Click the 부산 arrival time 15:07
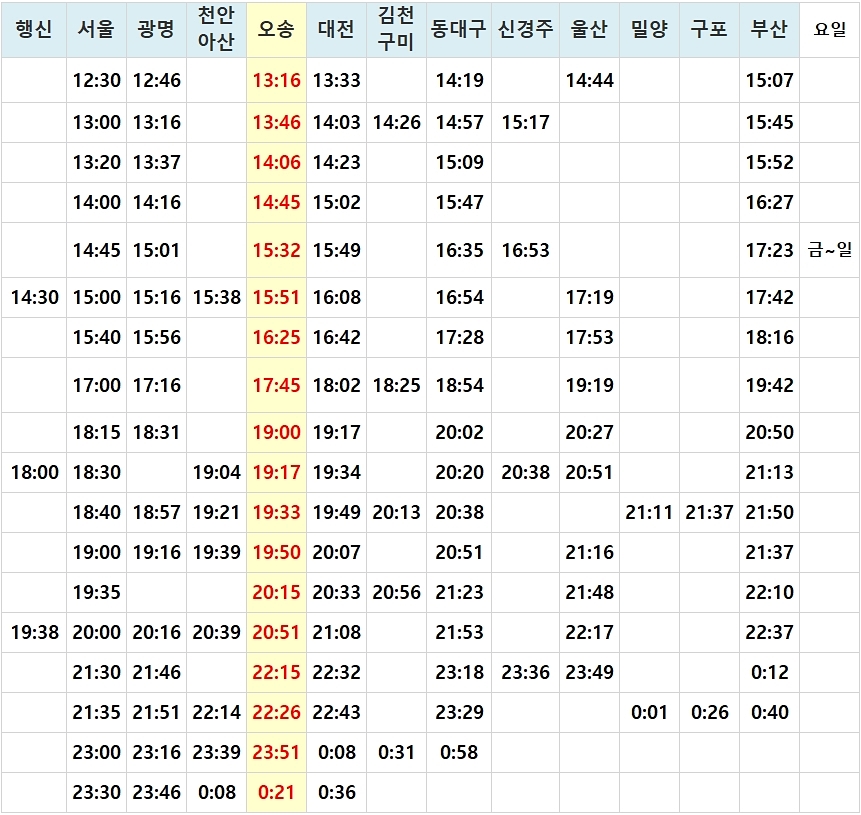 pyautogui.click(x=769, y=80)
